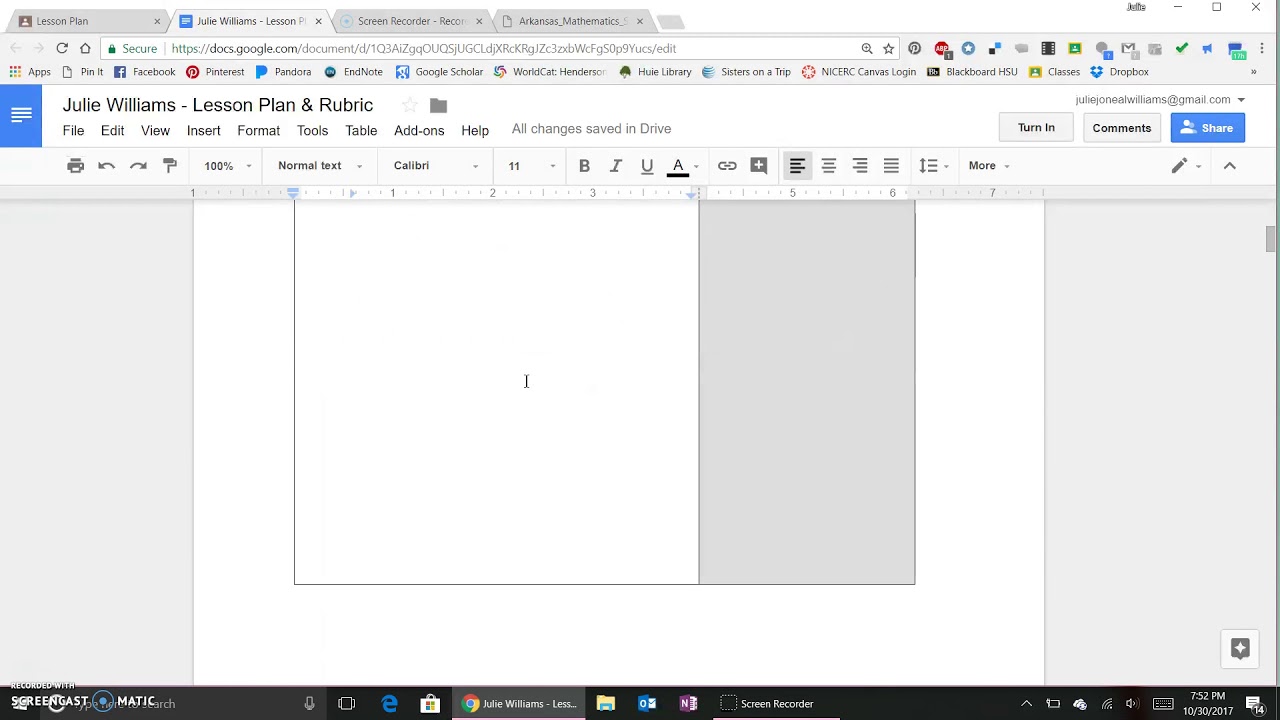The width and height of the screenshot is (1280, 720).
Task: Justify the text
Action: point(891,166)
